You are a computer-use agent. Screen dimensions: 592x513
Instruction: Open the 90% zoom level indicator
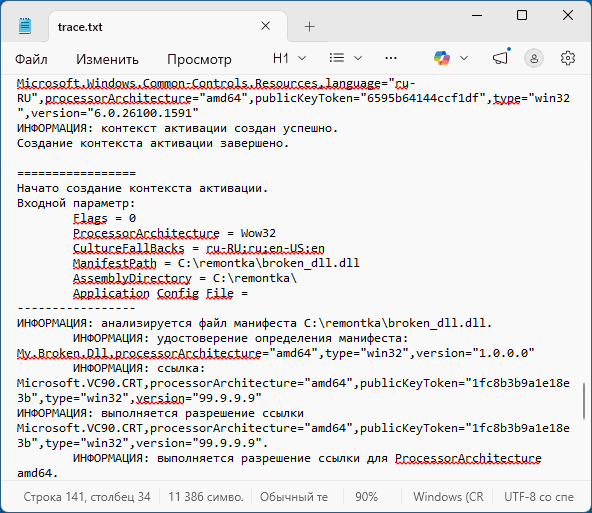[366, 497]
